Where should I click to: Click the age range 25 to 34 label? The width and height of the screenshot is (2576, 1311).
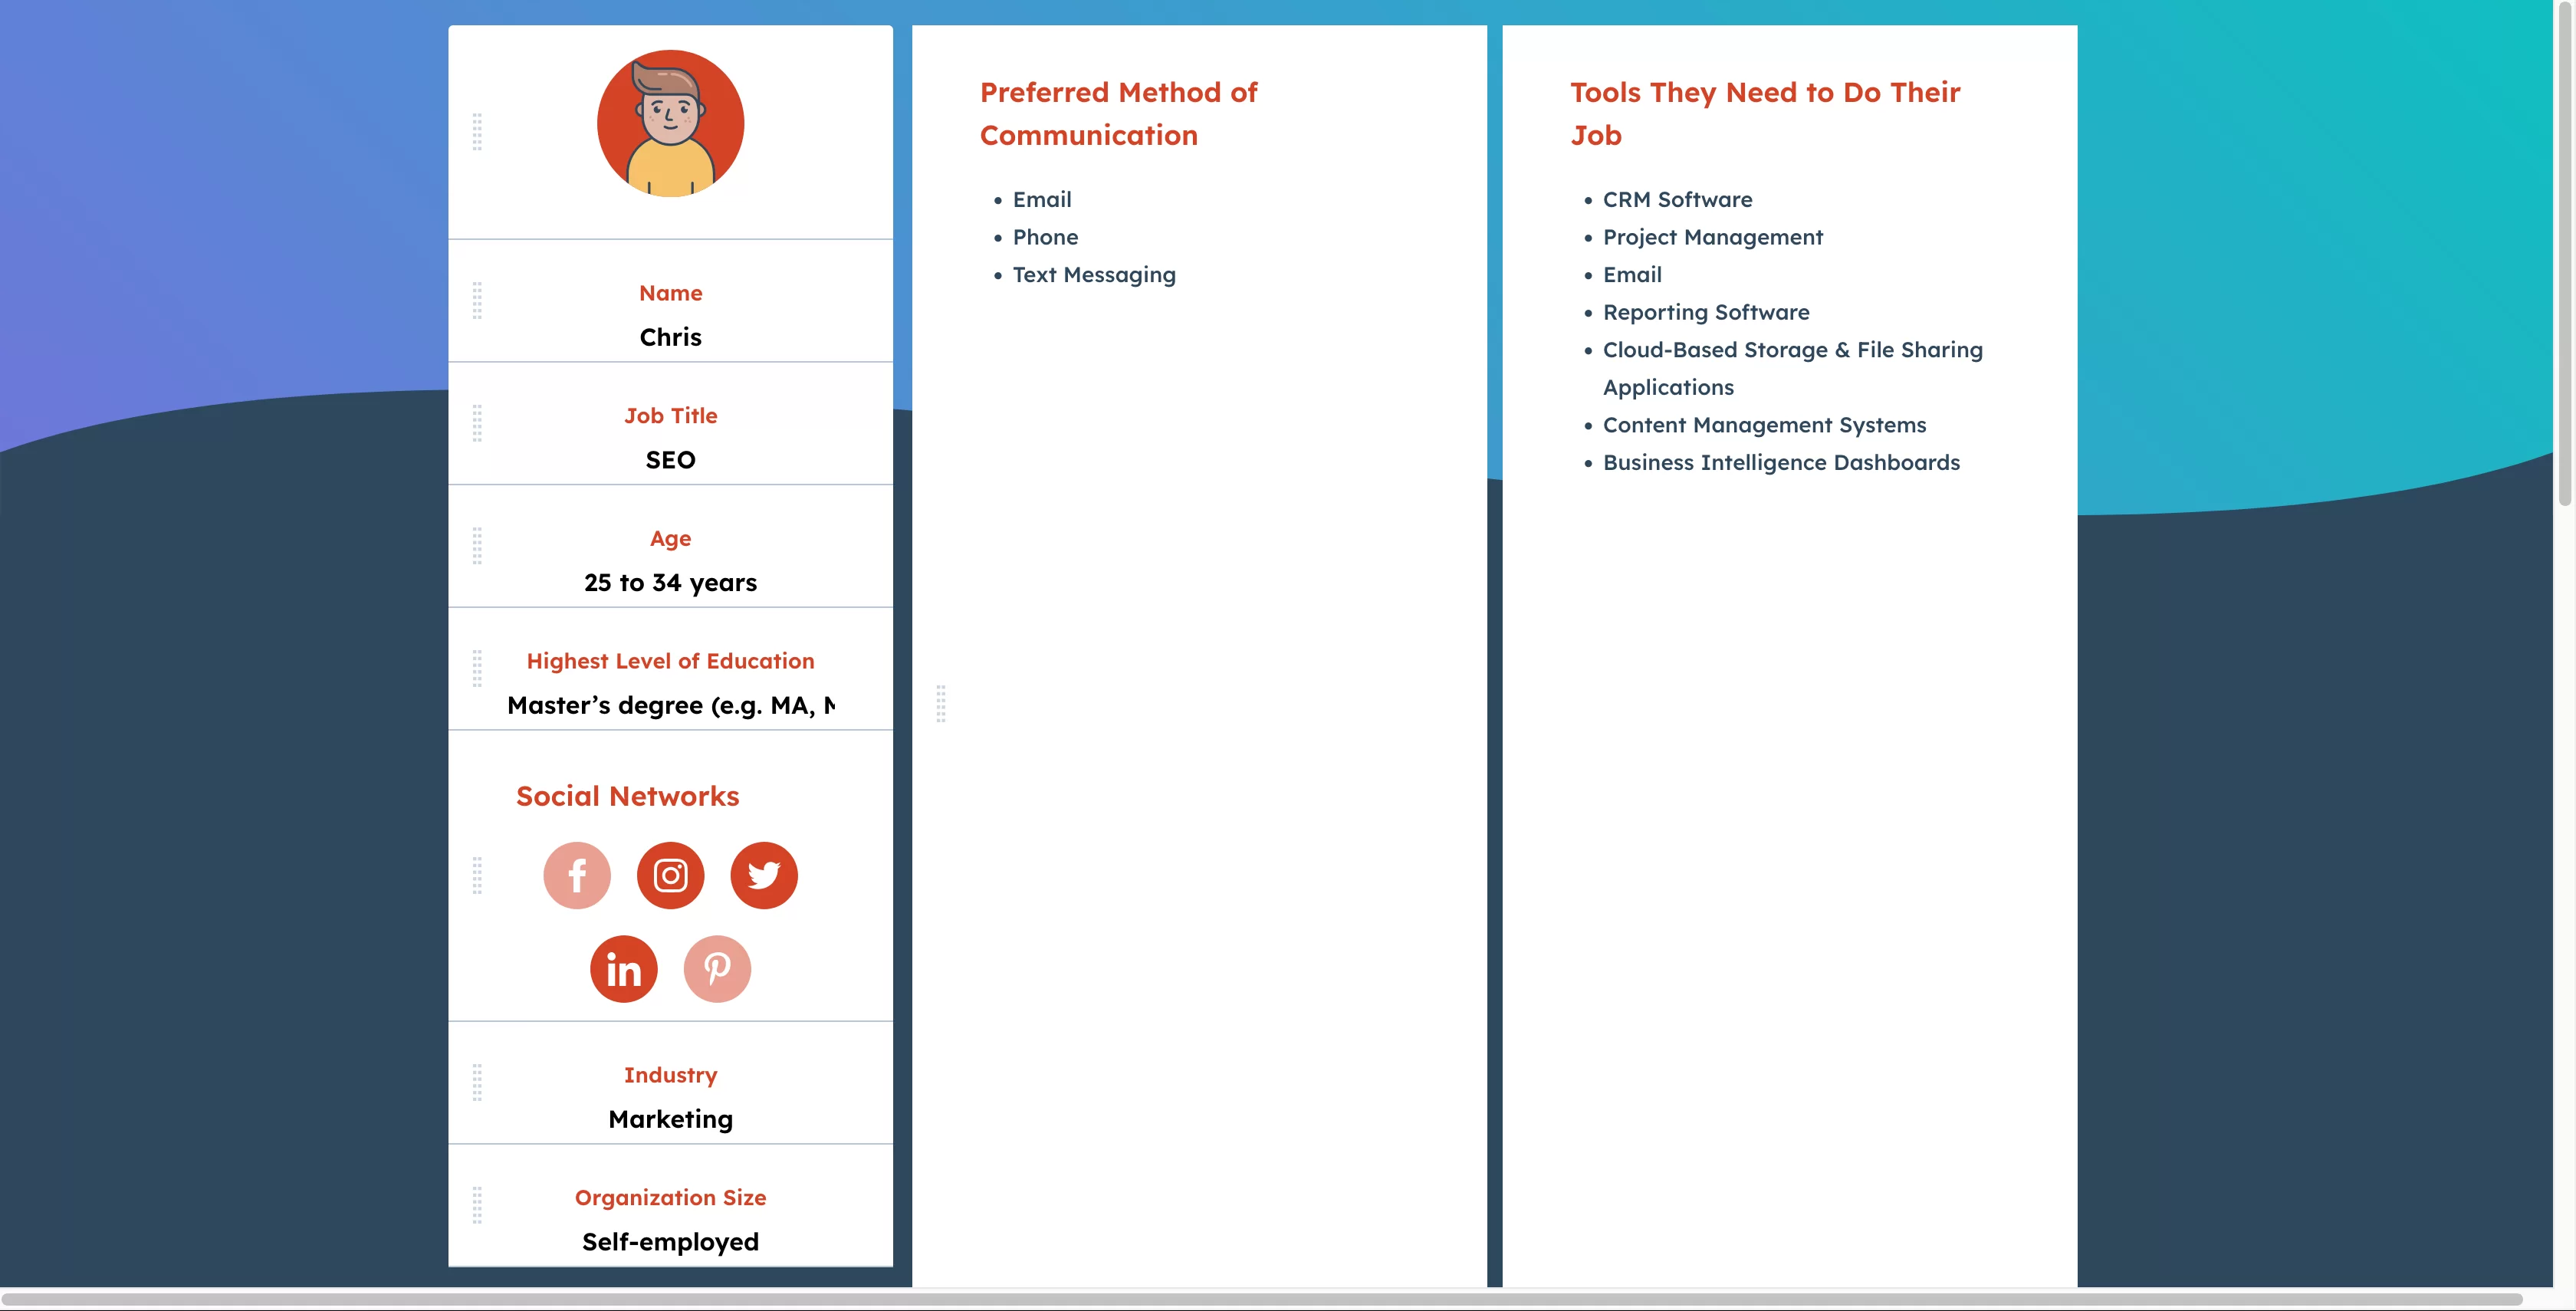[670, 582]
